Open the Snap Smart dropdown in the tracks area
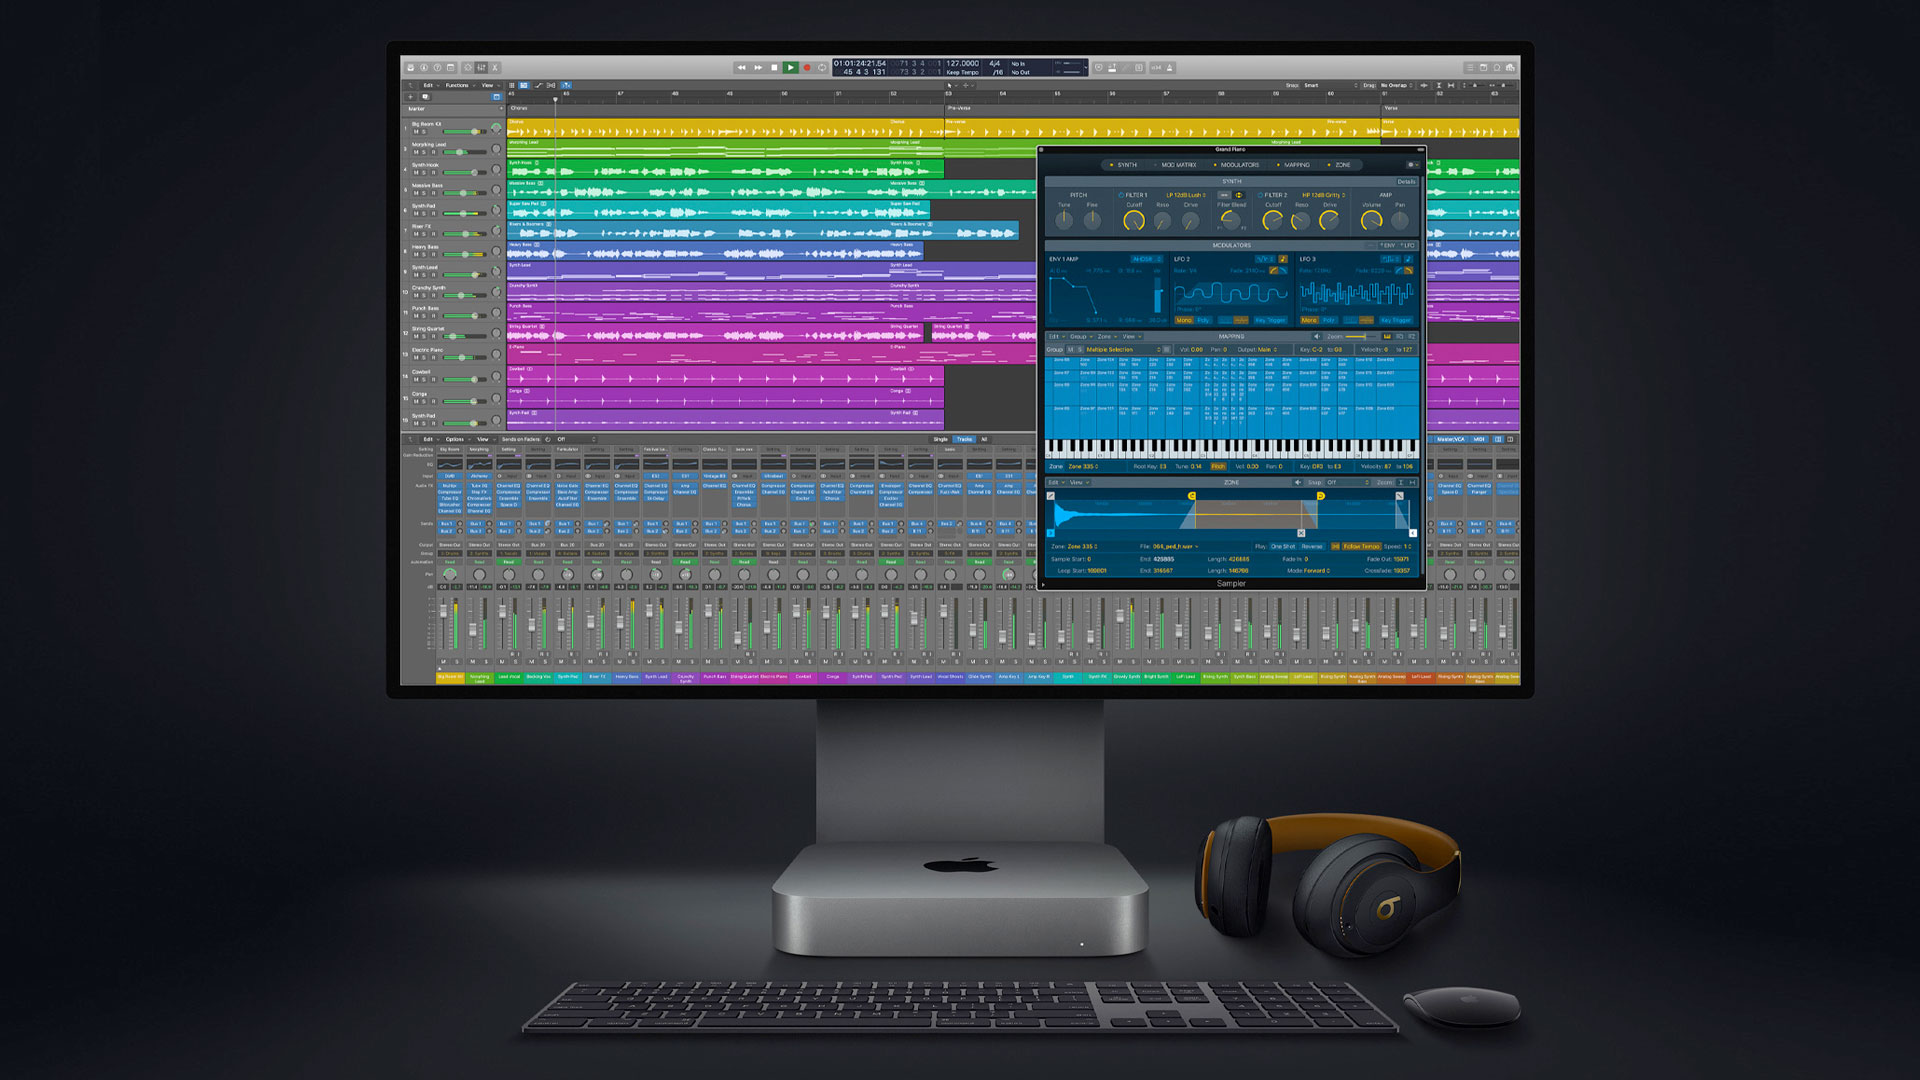 click(1330, 85)
